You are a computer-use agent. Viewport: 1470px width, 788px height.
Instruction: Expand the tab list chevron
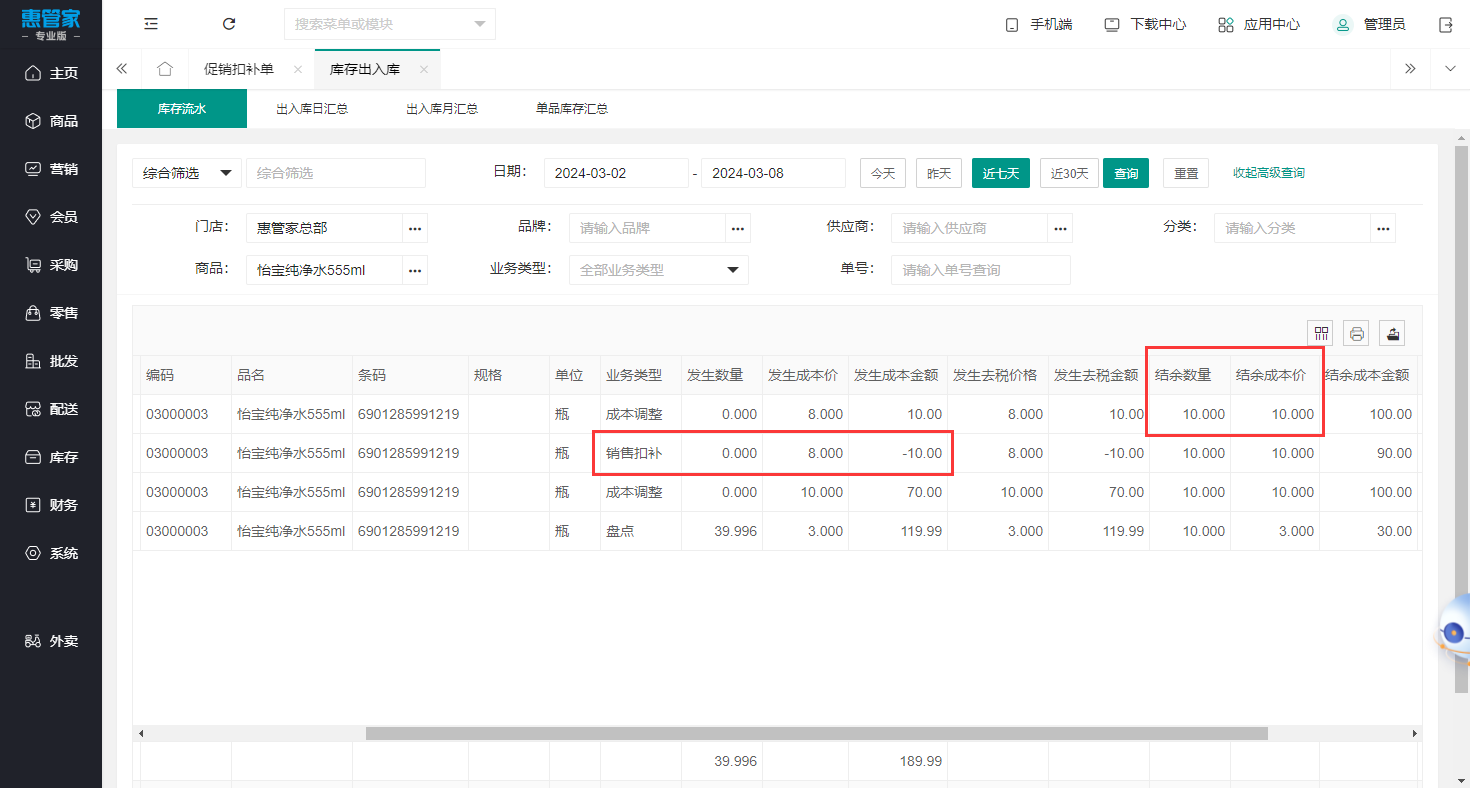(x=1450, y=69)
